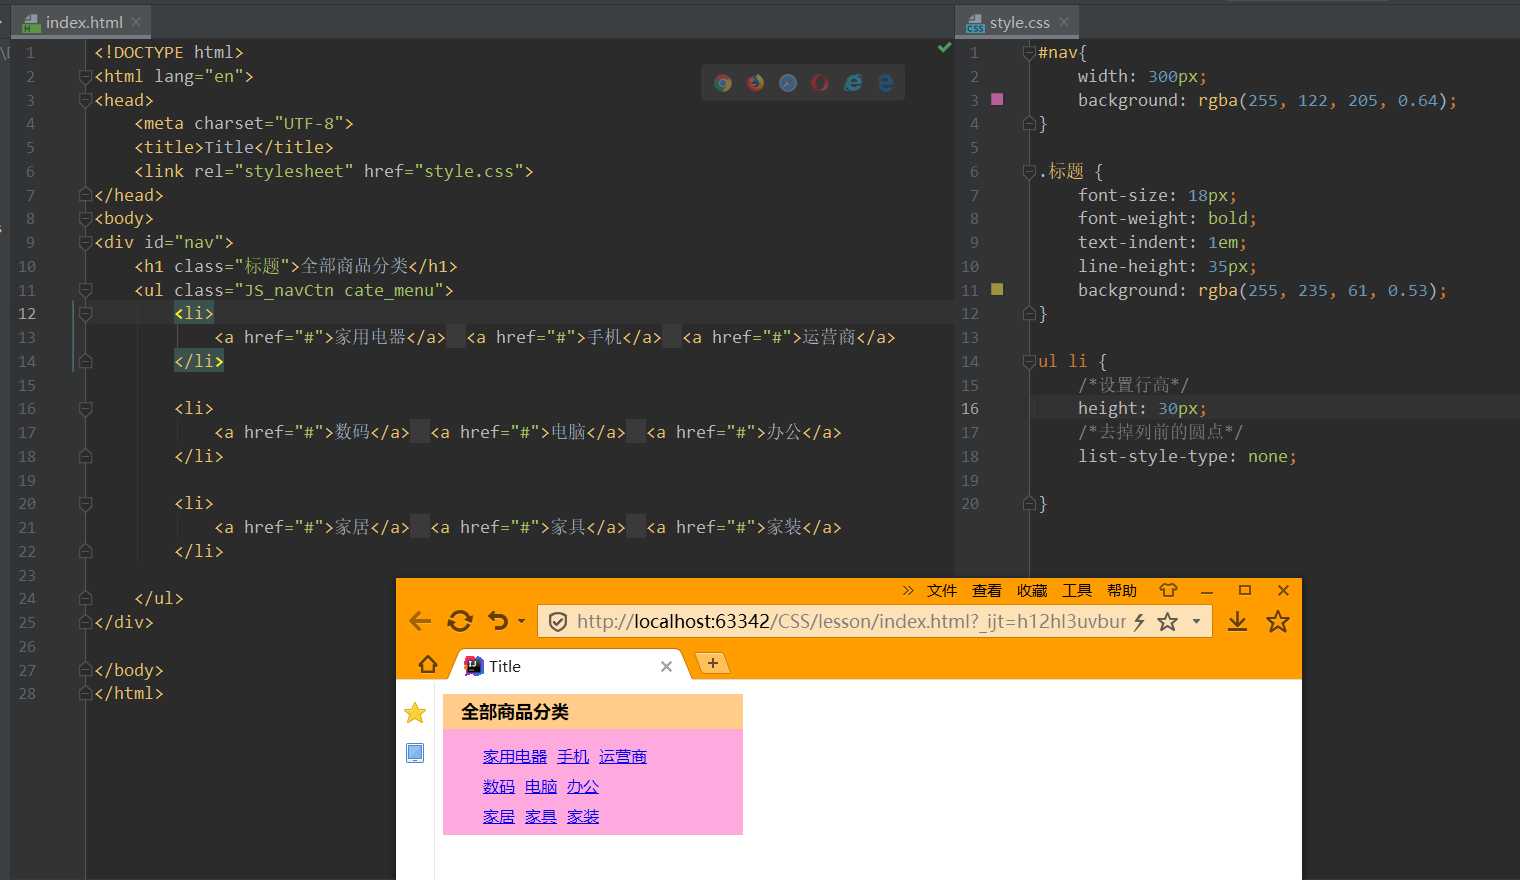Collapse the li fold on line 20
Viewport: 1520px width, 880px height.
coord(85,503)
